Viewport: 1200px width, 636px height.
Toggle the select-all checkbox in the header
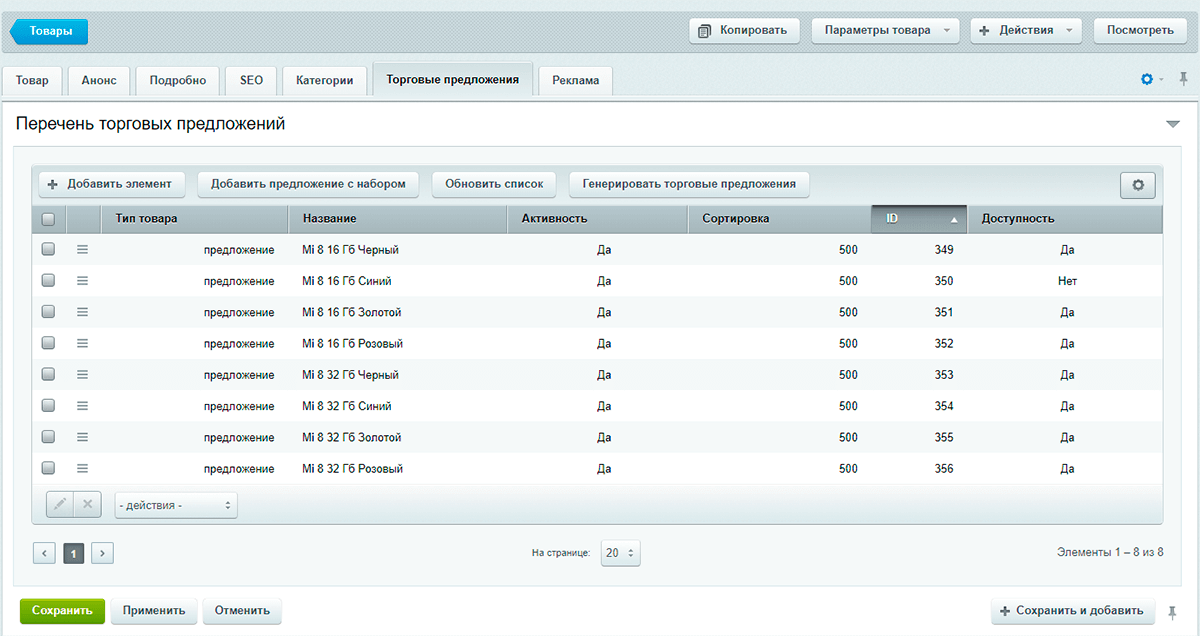pyautogui.click(x=48, y=219)
